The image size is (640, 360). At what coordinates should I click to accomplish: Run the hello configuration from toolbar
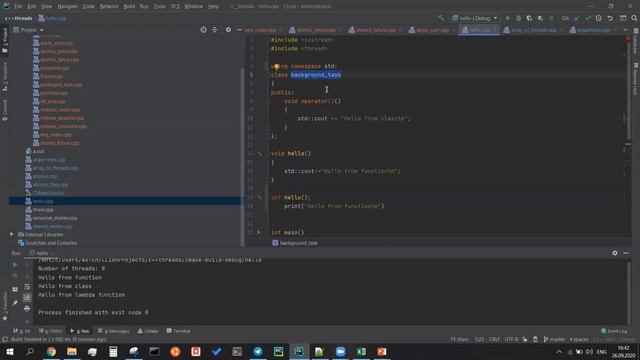(508, 18)
